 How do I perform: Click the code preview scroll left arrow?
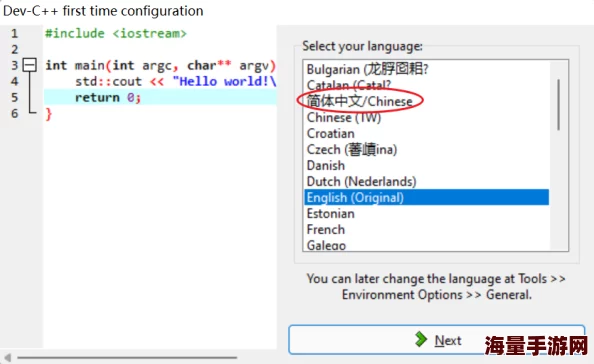(7, 357)
